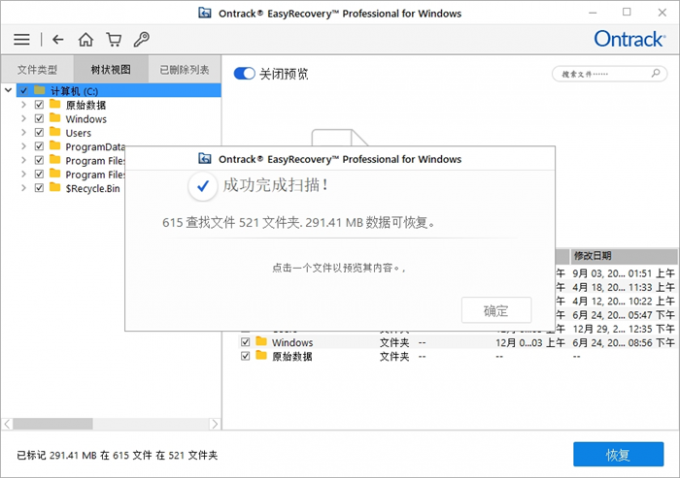Switch to the 文件类型 tab

[37, 69]
